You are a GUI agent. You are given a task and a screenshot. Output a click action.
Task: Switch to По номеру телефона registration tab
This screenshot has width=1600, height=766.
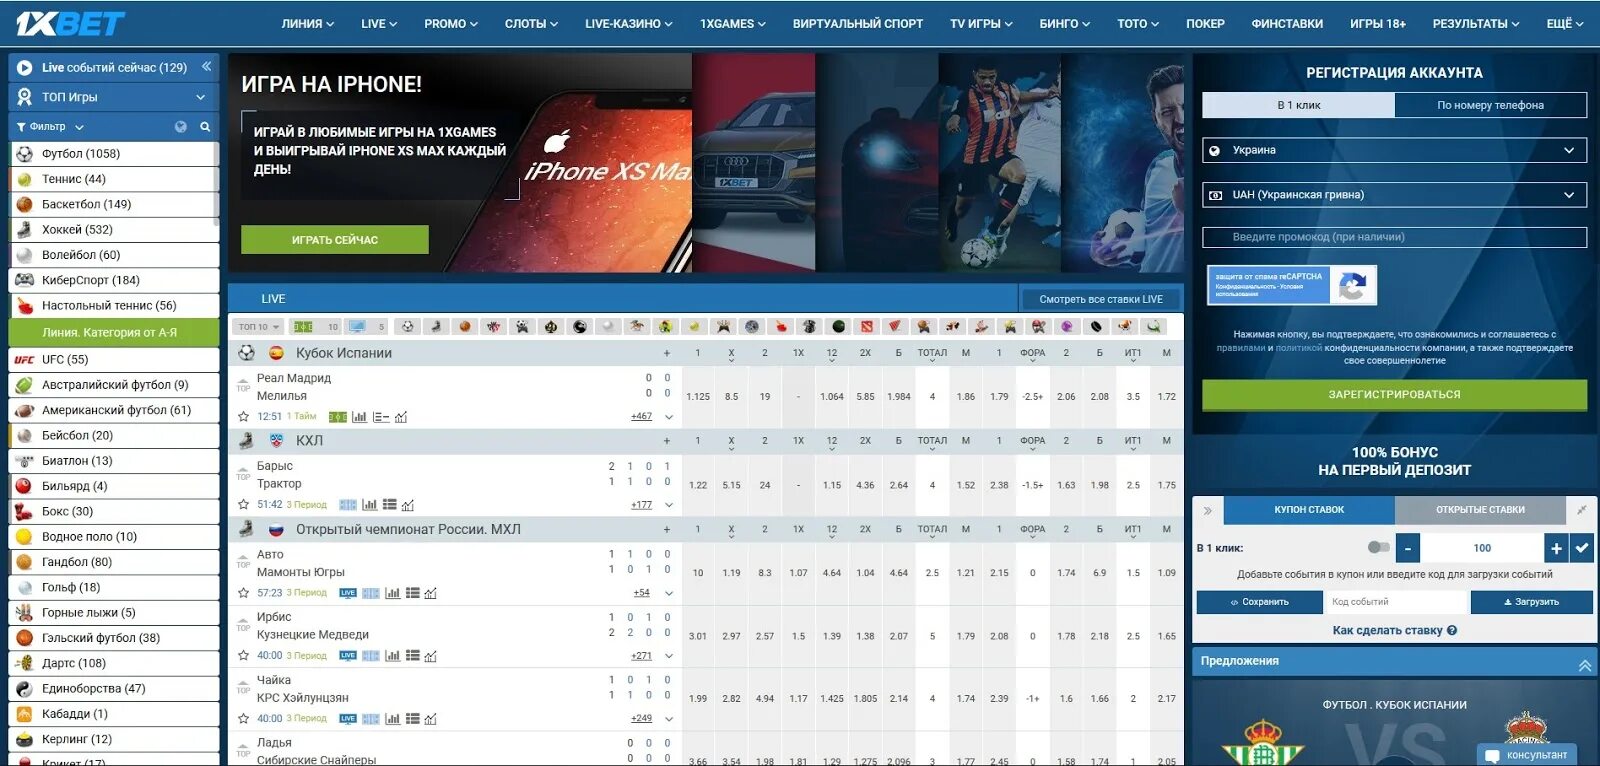[x=1490, y=105]
